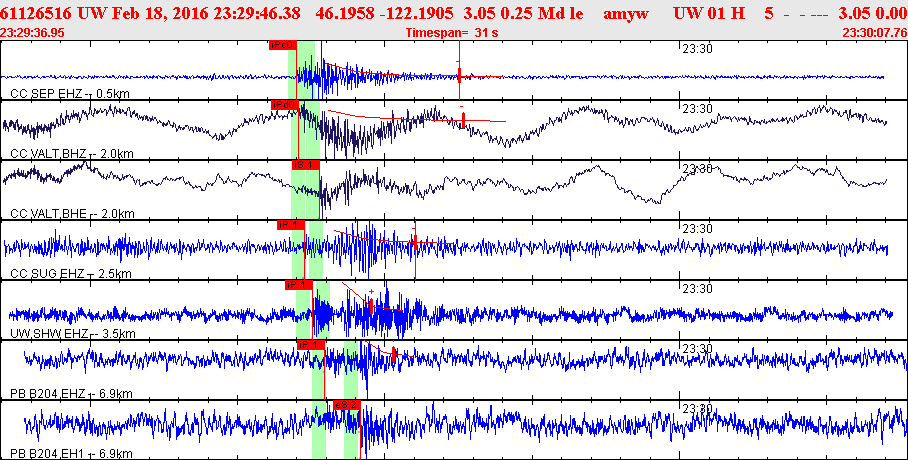Screen dimensions: 908x460
Task: Select the iP 1 pick flag on SUG trace
Action: click(x=291, y=224)
